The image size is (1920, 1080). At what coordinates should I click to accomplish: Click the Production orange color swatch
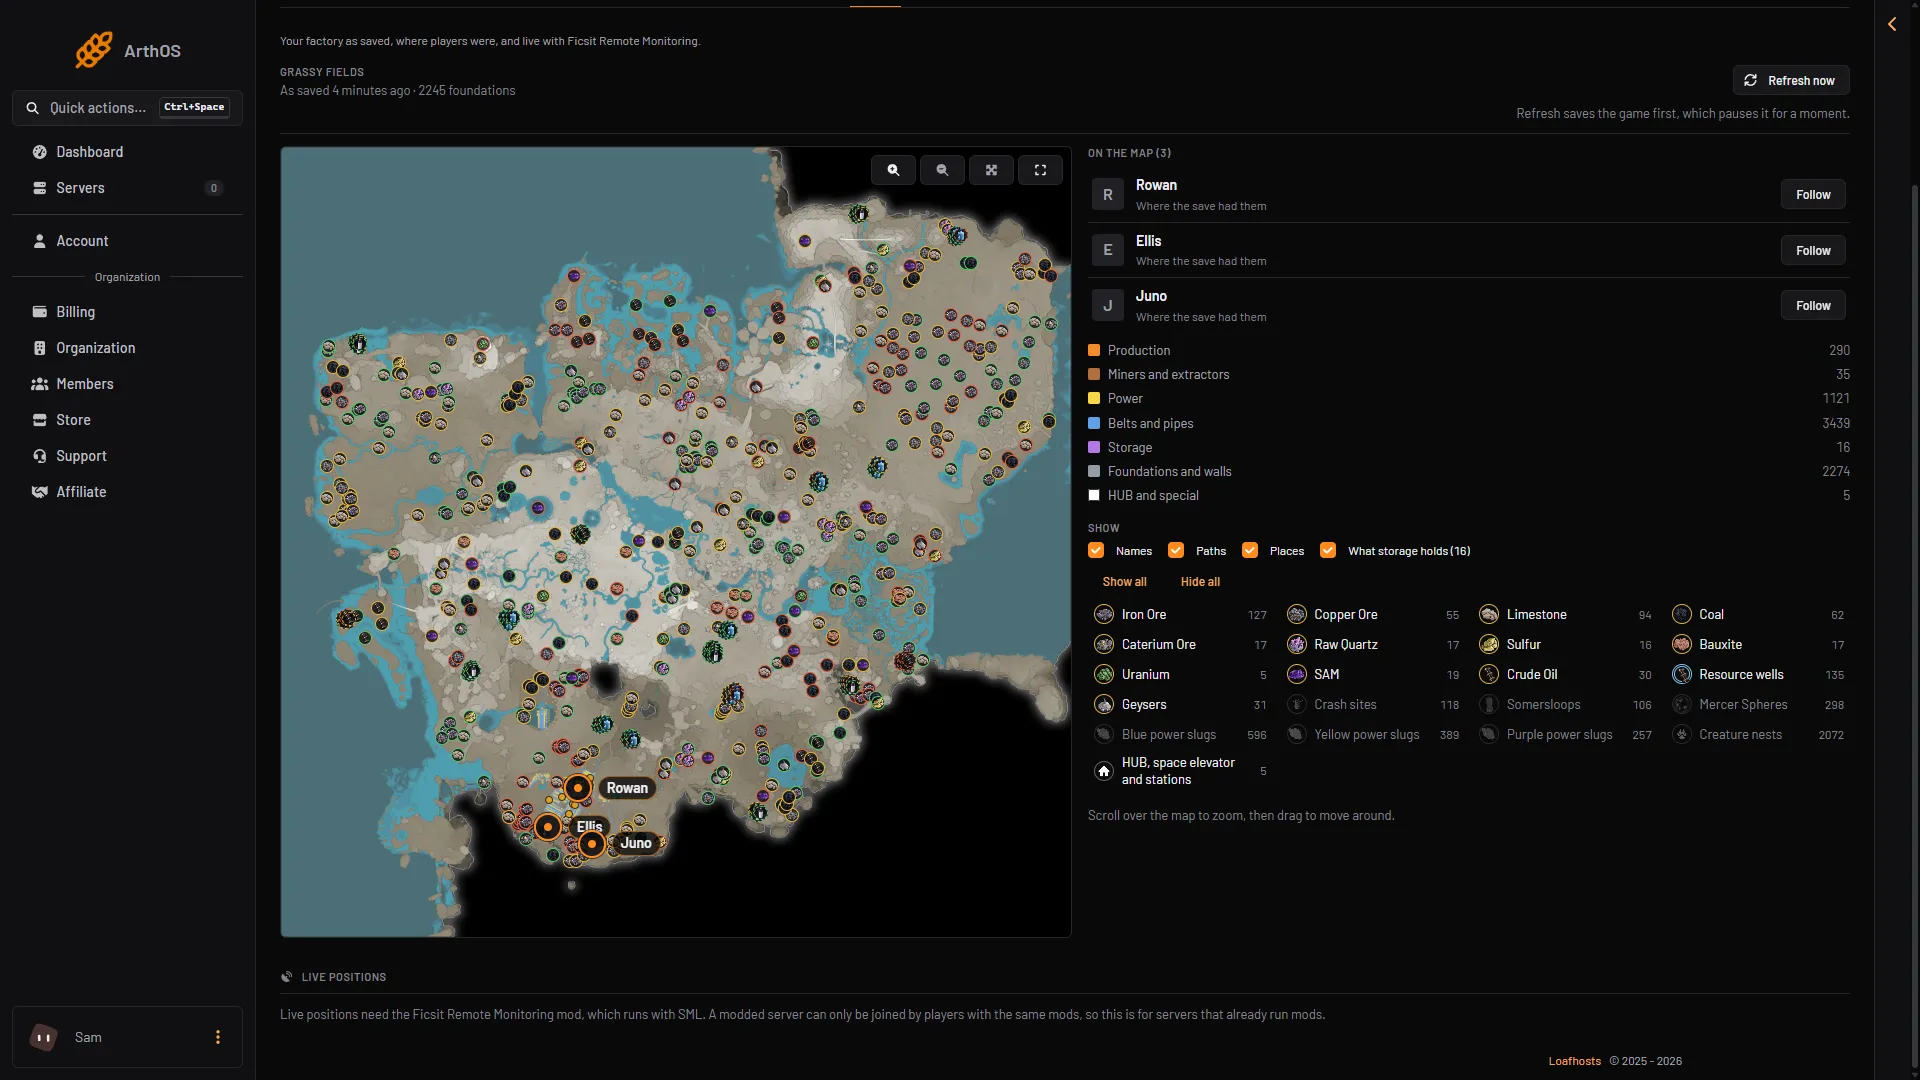pyautogui.click(x=1094, y=350)
